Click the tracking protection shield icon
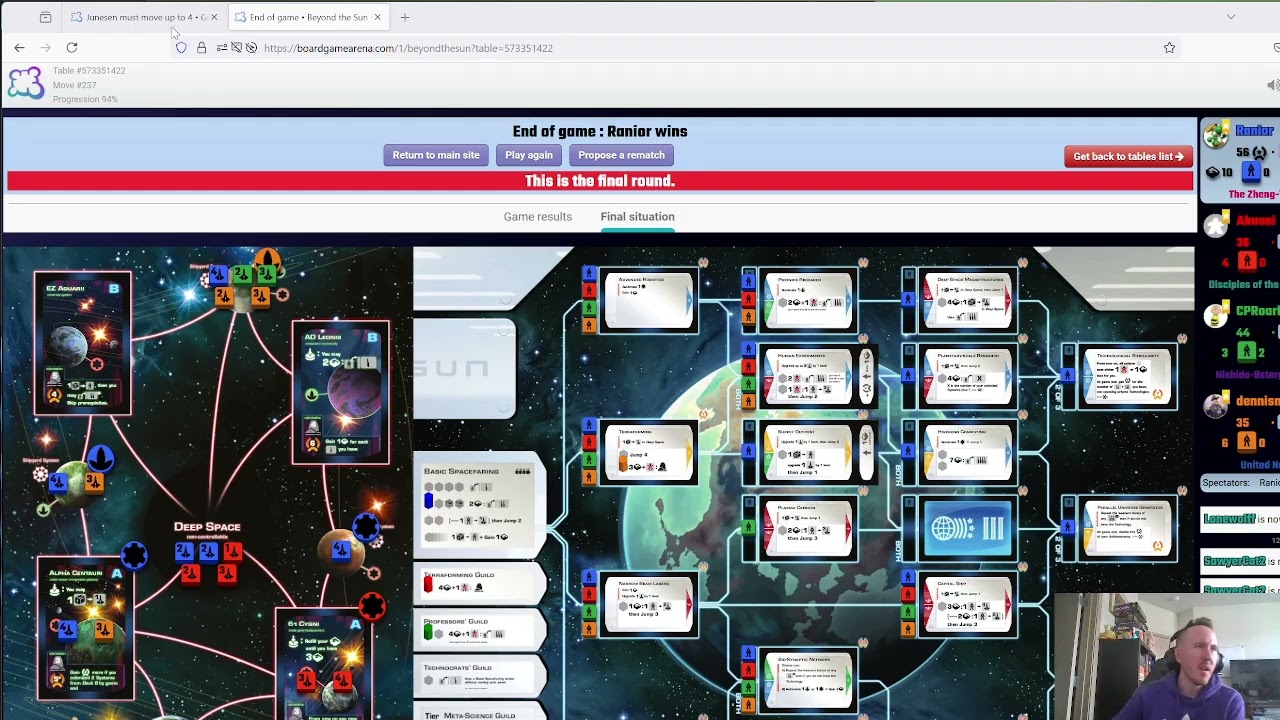 (x=181, y=47)
